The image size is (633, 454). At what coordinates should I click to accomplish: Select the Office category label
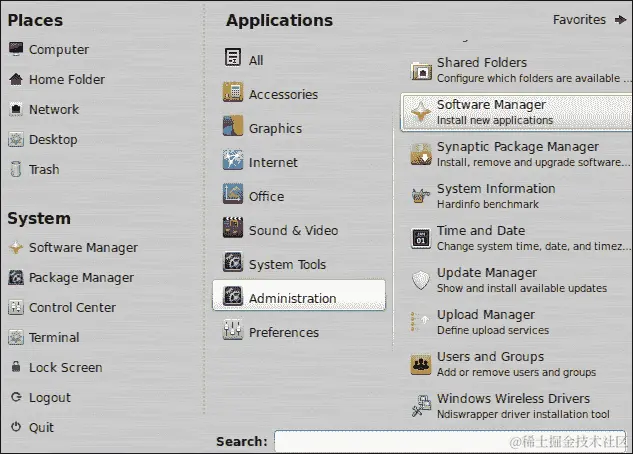click(266, 197)
